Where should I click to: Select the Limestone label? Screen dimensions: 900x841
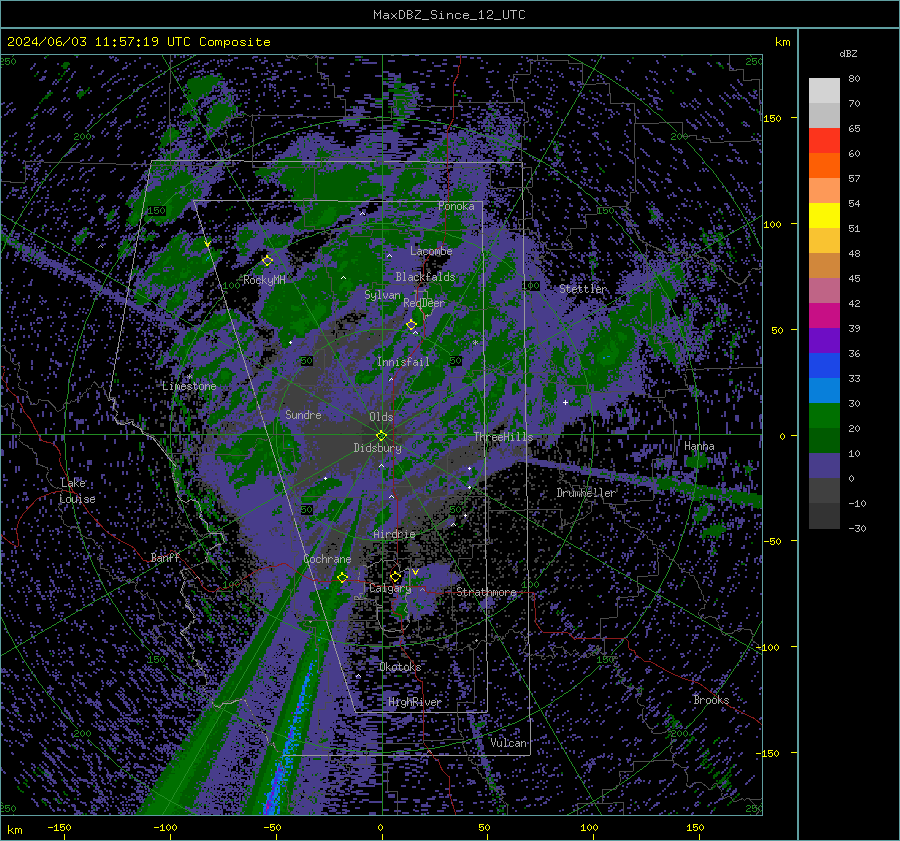[189, 386]
